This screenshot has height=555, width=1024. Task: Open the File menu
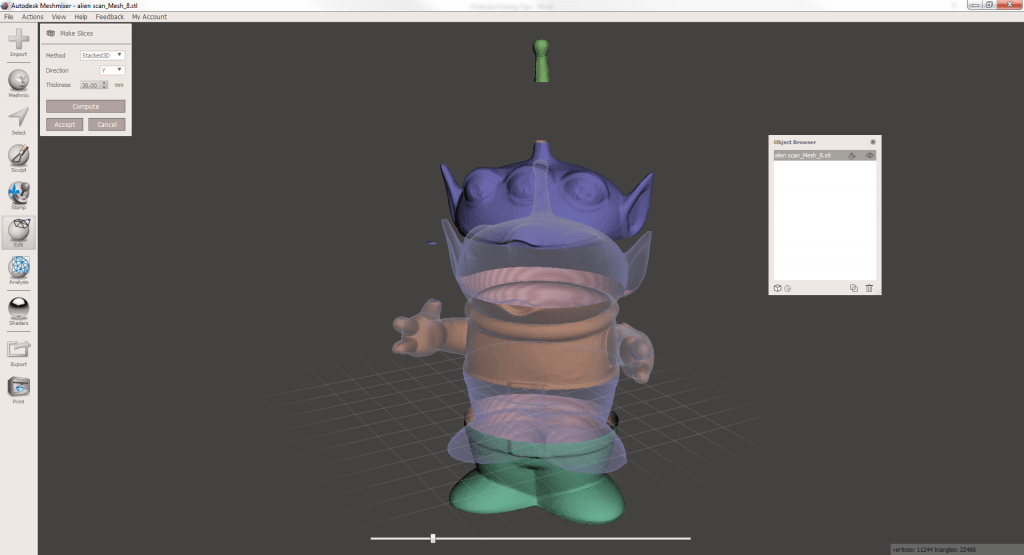tap(8, 17)
